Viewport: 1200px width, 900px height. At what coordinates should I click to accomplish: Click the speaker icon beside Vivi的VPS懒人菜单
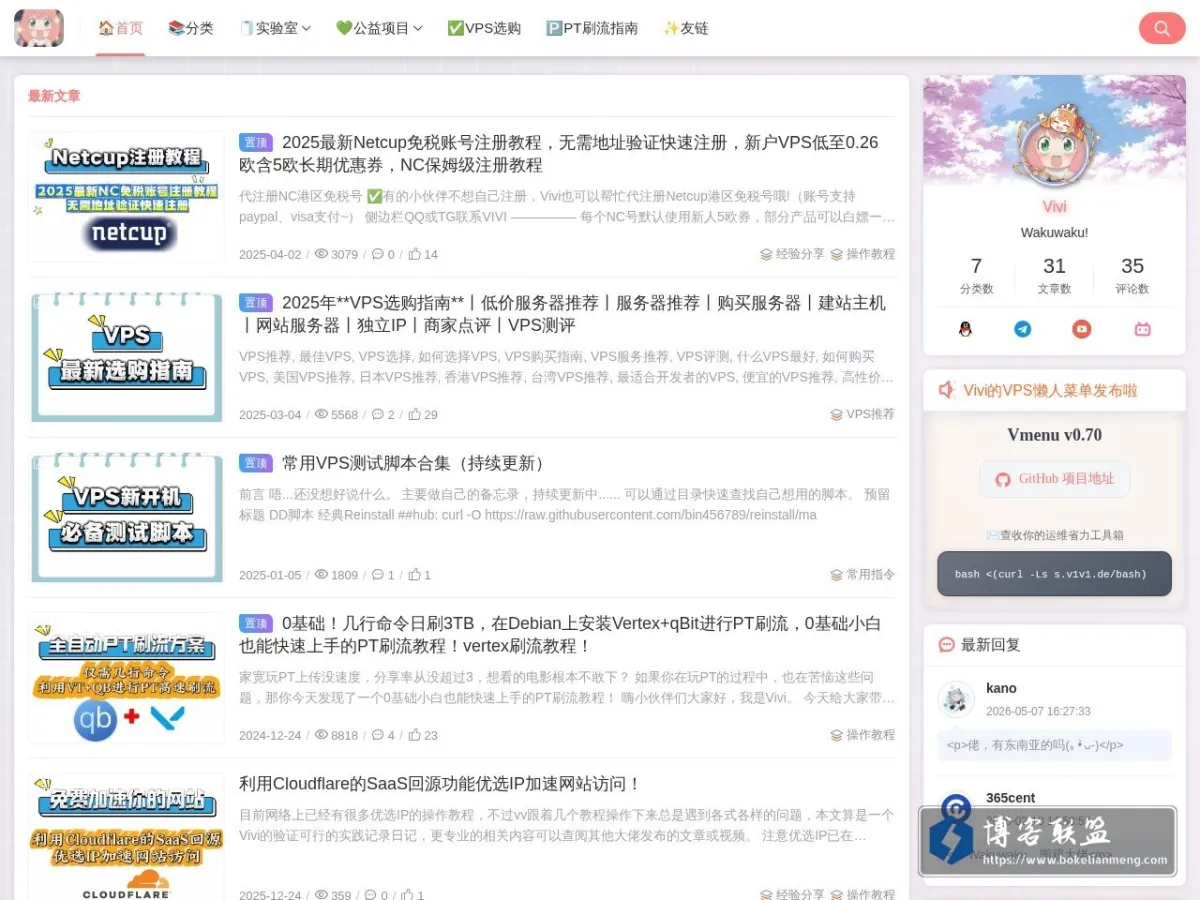(x=946, y=390)
